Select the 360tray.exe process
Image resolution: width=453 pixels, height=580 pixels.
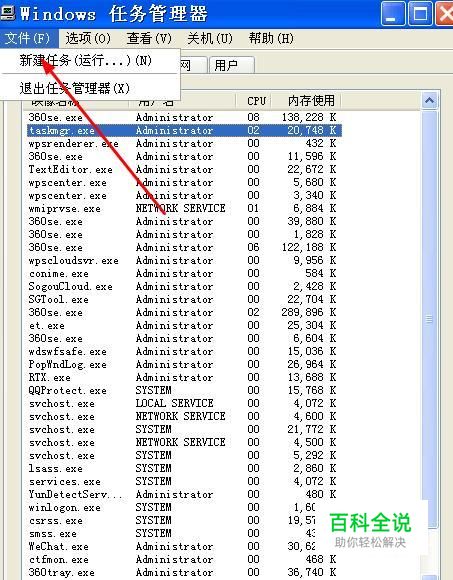(61, 572)
